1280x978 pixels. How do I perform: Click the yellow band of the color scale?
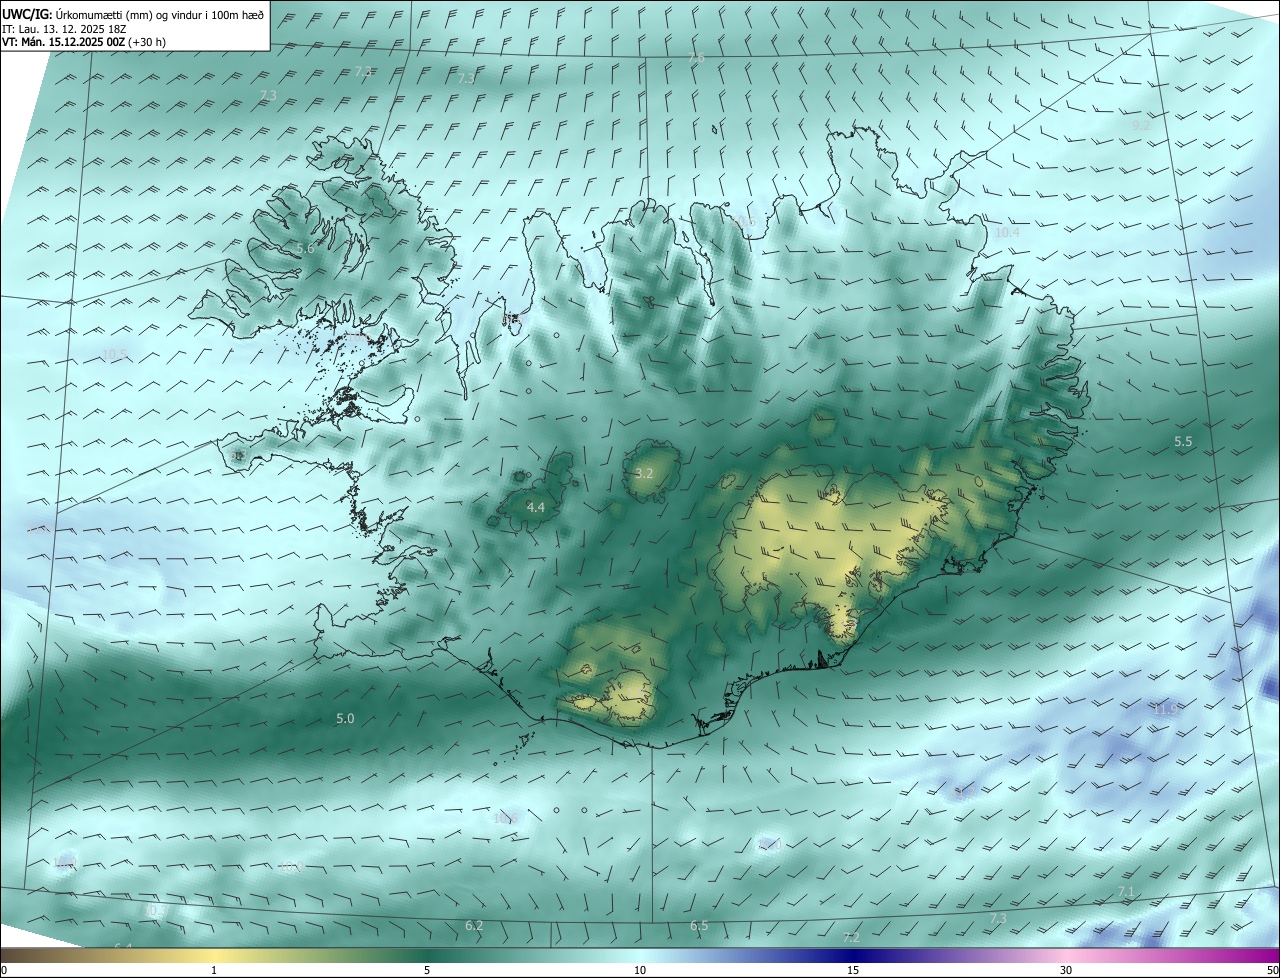[215, 956]
